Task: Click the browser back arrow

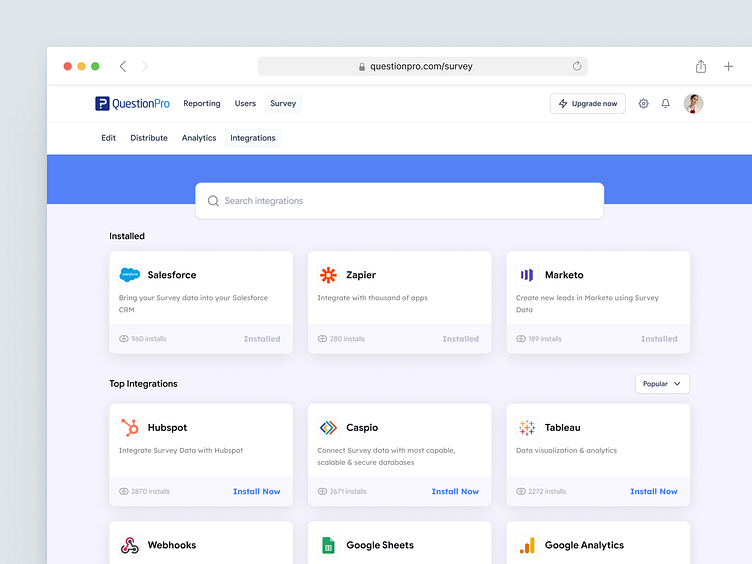Action: coord(123,66)
